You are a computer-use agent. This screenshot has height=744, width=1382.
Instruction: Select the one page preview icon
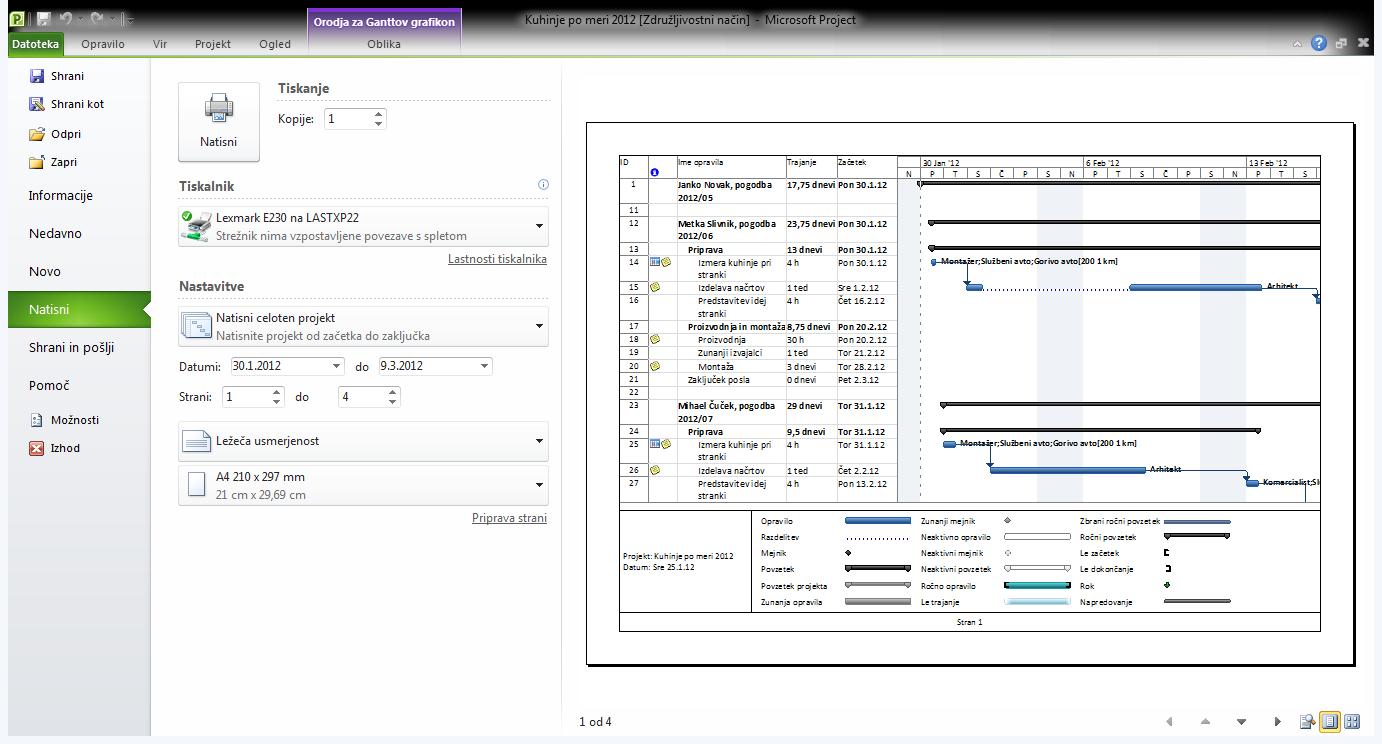click(x=1329, y=722)
